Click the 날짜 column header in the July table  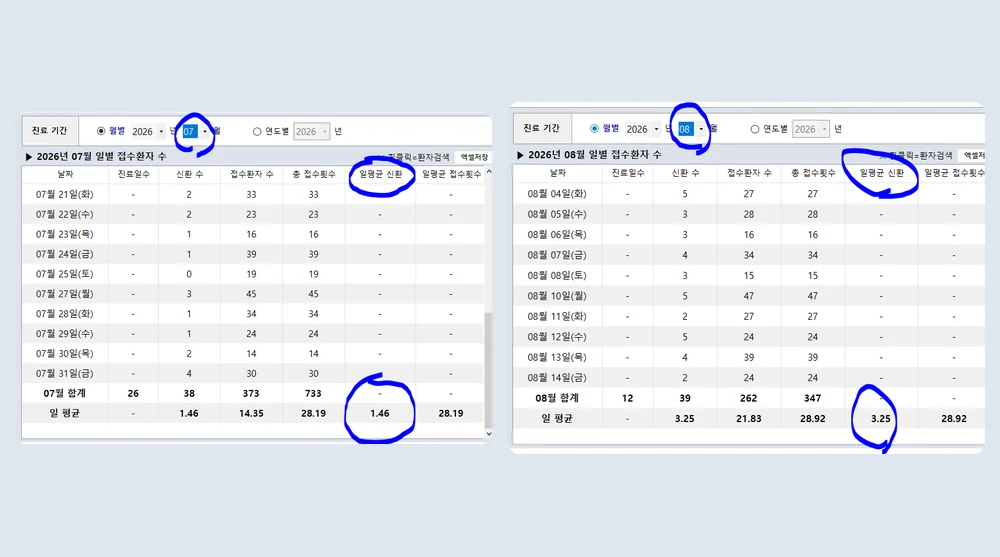click(x=65, y=174)
